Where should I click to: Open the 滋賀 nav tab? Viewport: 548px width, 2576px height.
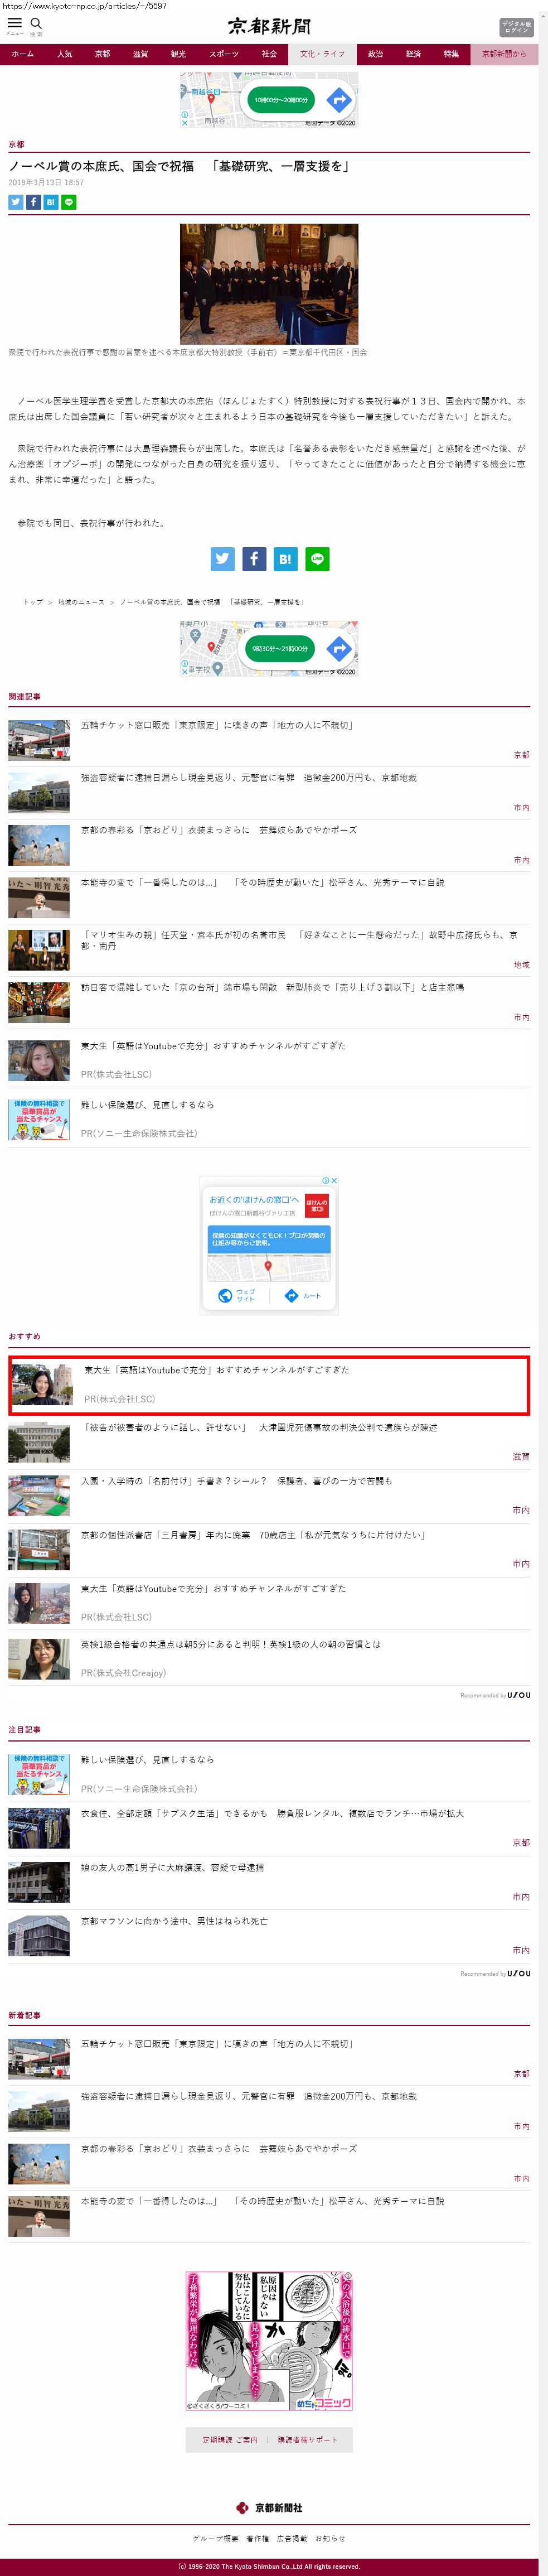tap(140, 54)
